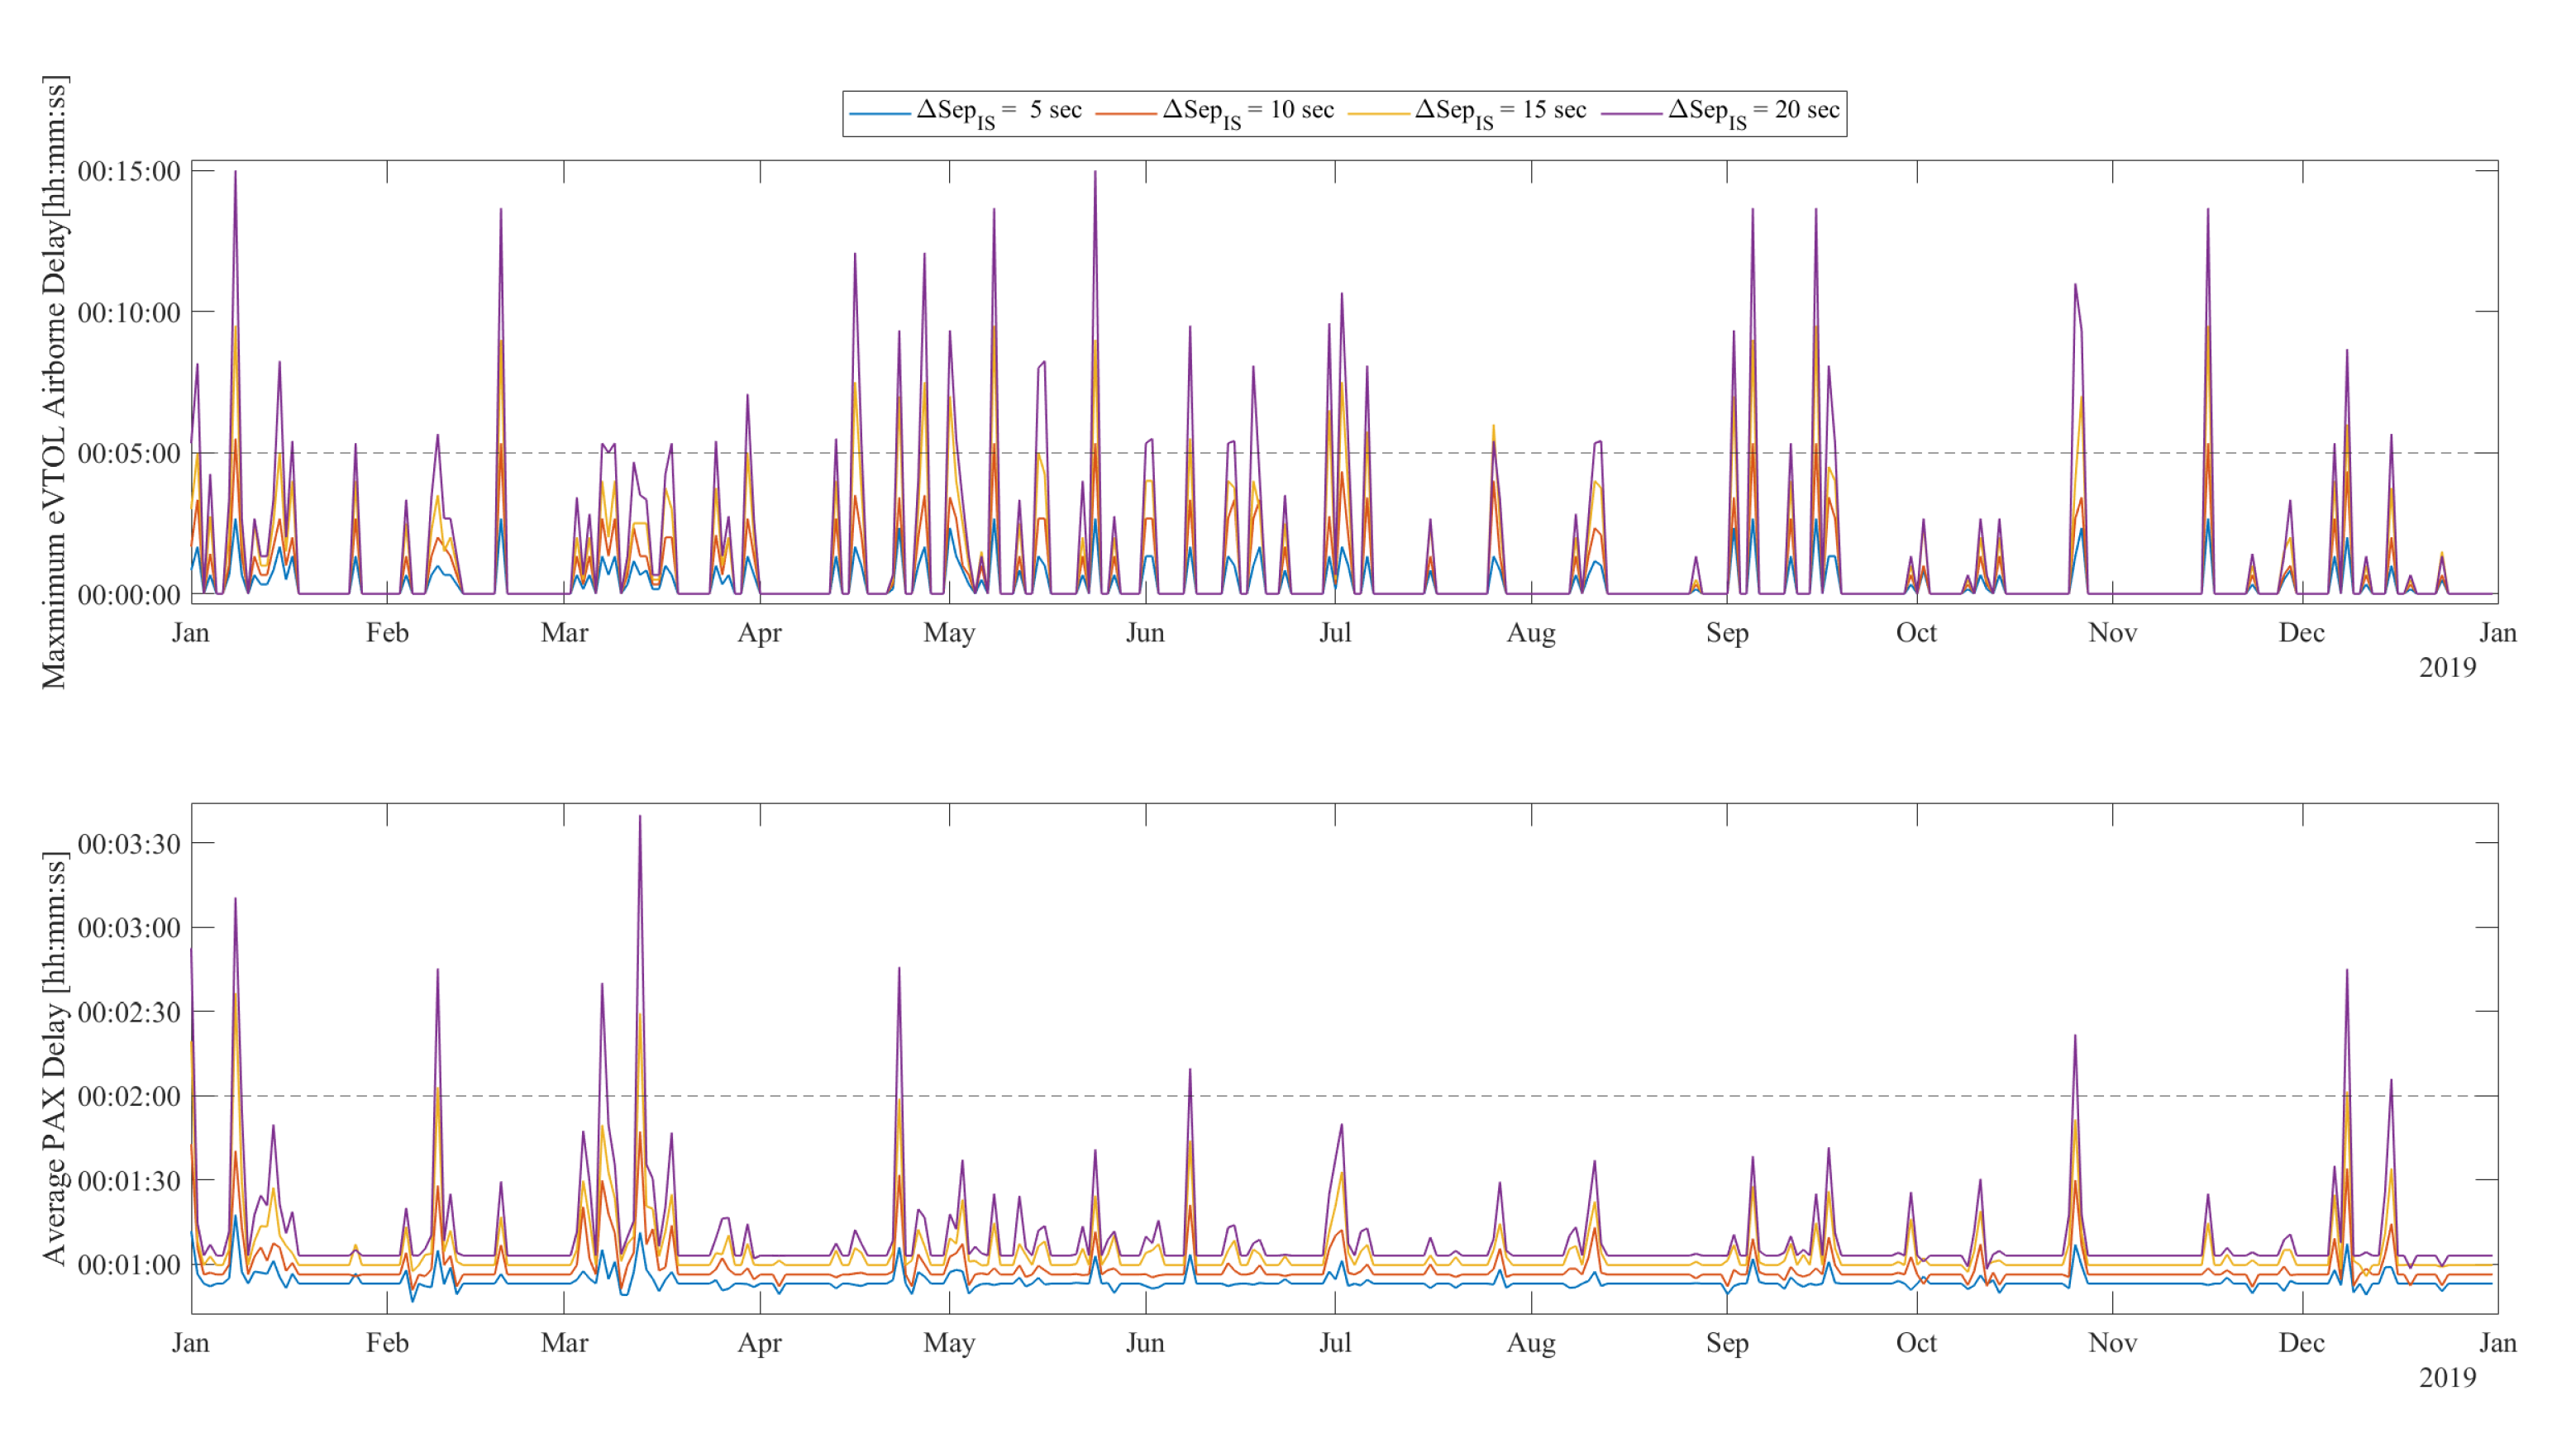Image resolution: width=2576 pixels, height=1443 pixels.
Task: Click the blue 5 sec legend line
Action: point(879,114)
